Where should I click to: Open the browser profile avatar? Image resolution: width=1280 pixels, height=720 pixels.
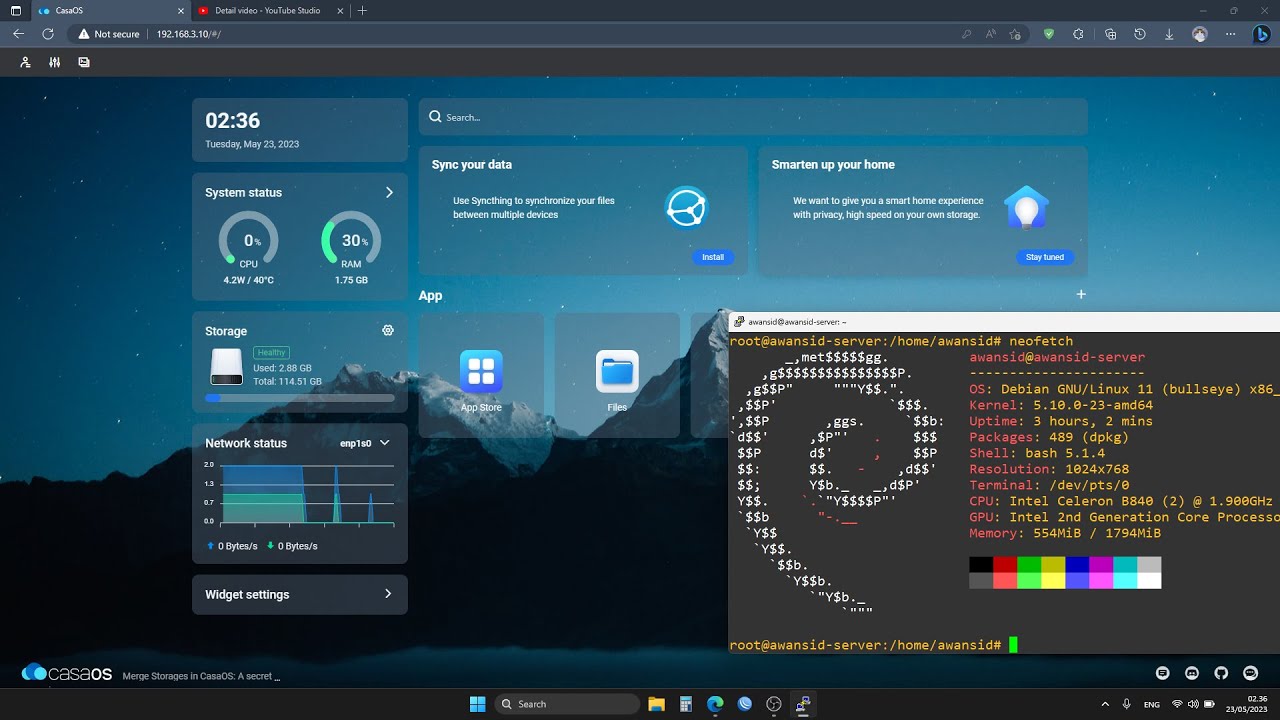(x=1200, y=34)
